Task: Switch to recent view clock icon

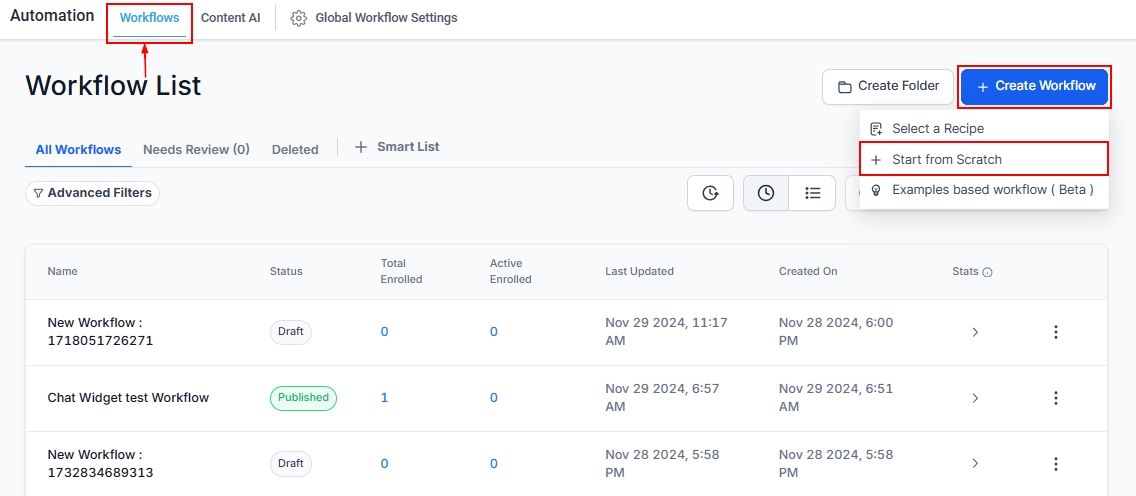Action: coord(766,193)
